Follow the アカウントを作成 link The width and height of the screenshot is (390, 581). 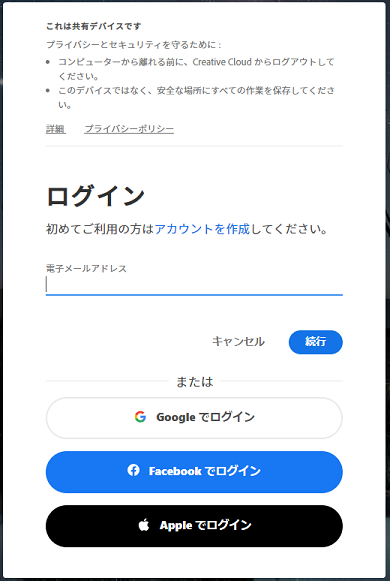tap(202, 229)
